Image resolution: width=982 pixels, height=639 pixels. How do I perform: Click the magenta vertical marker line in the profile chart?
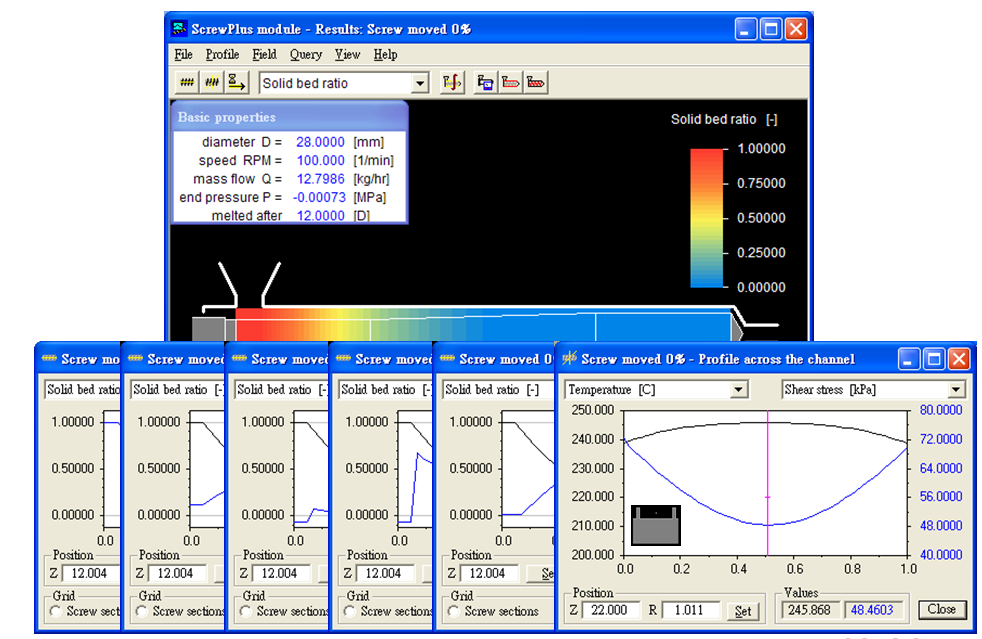768,483
